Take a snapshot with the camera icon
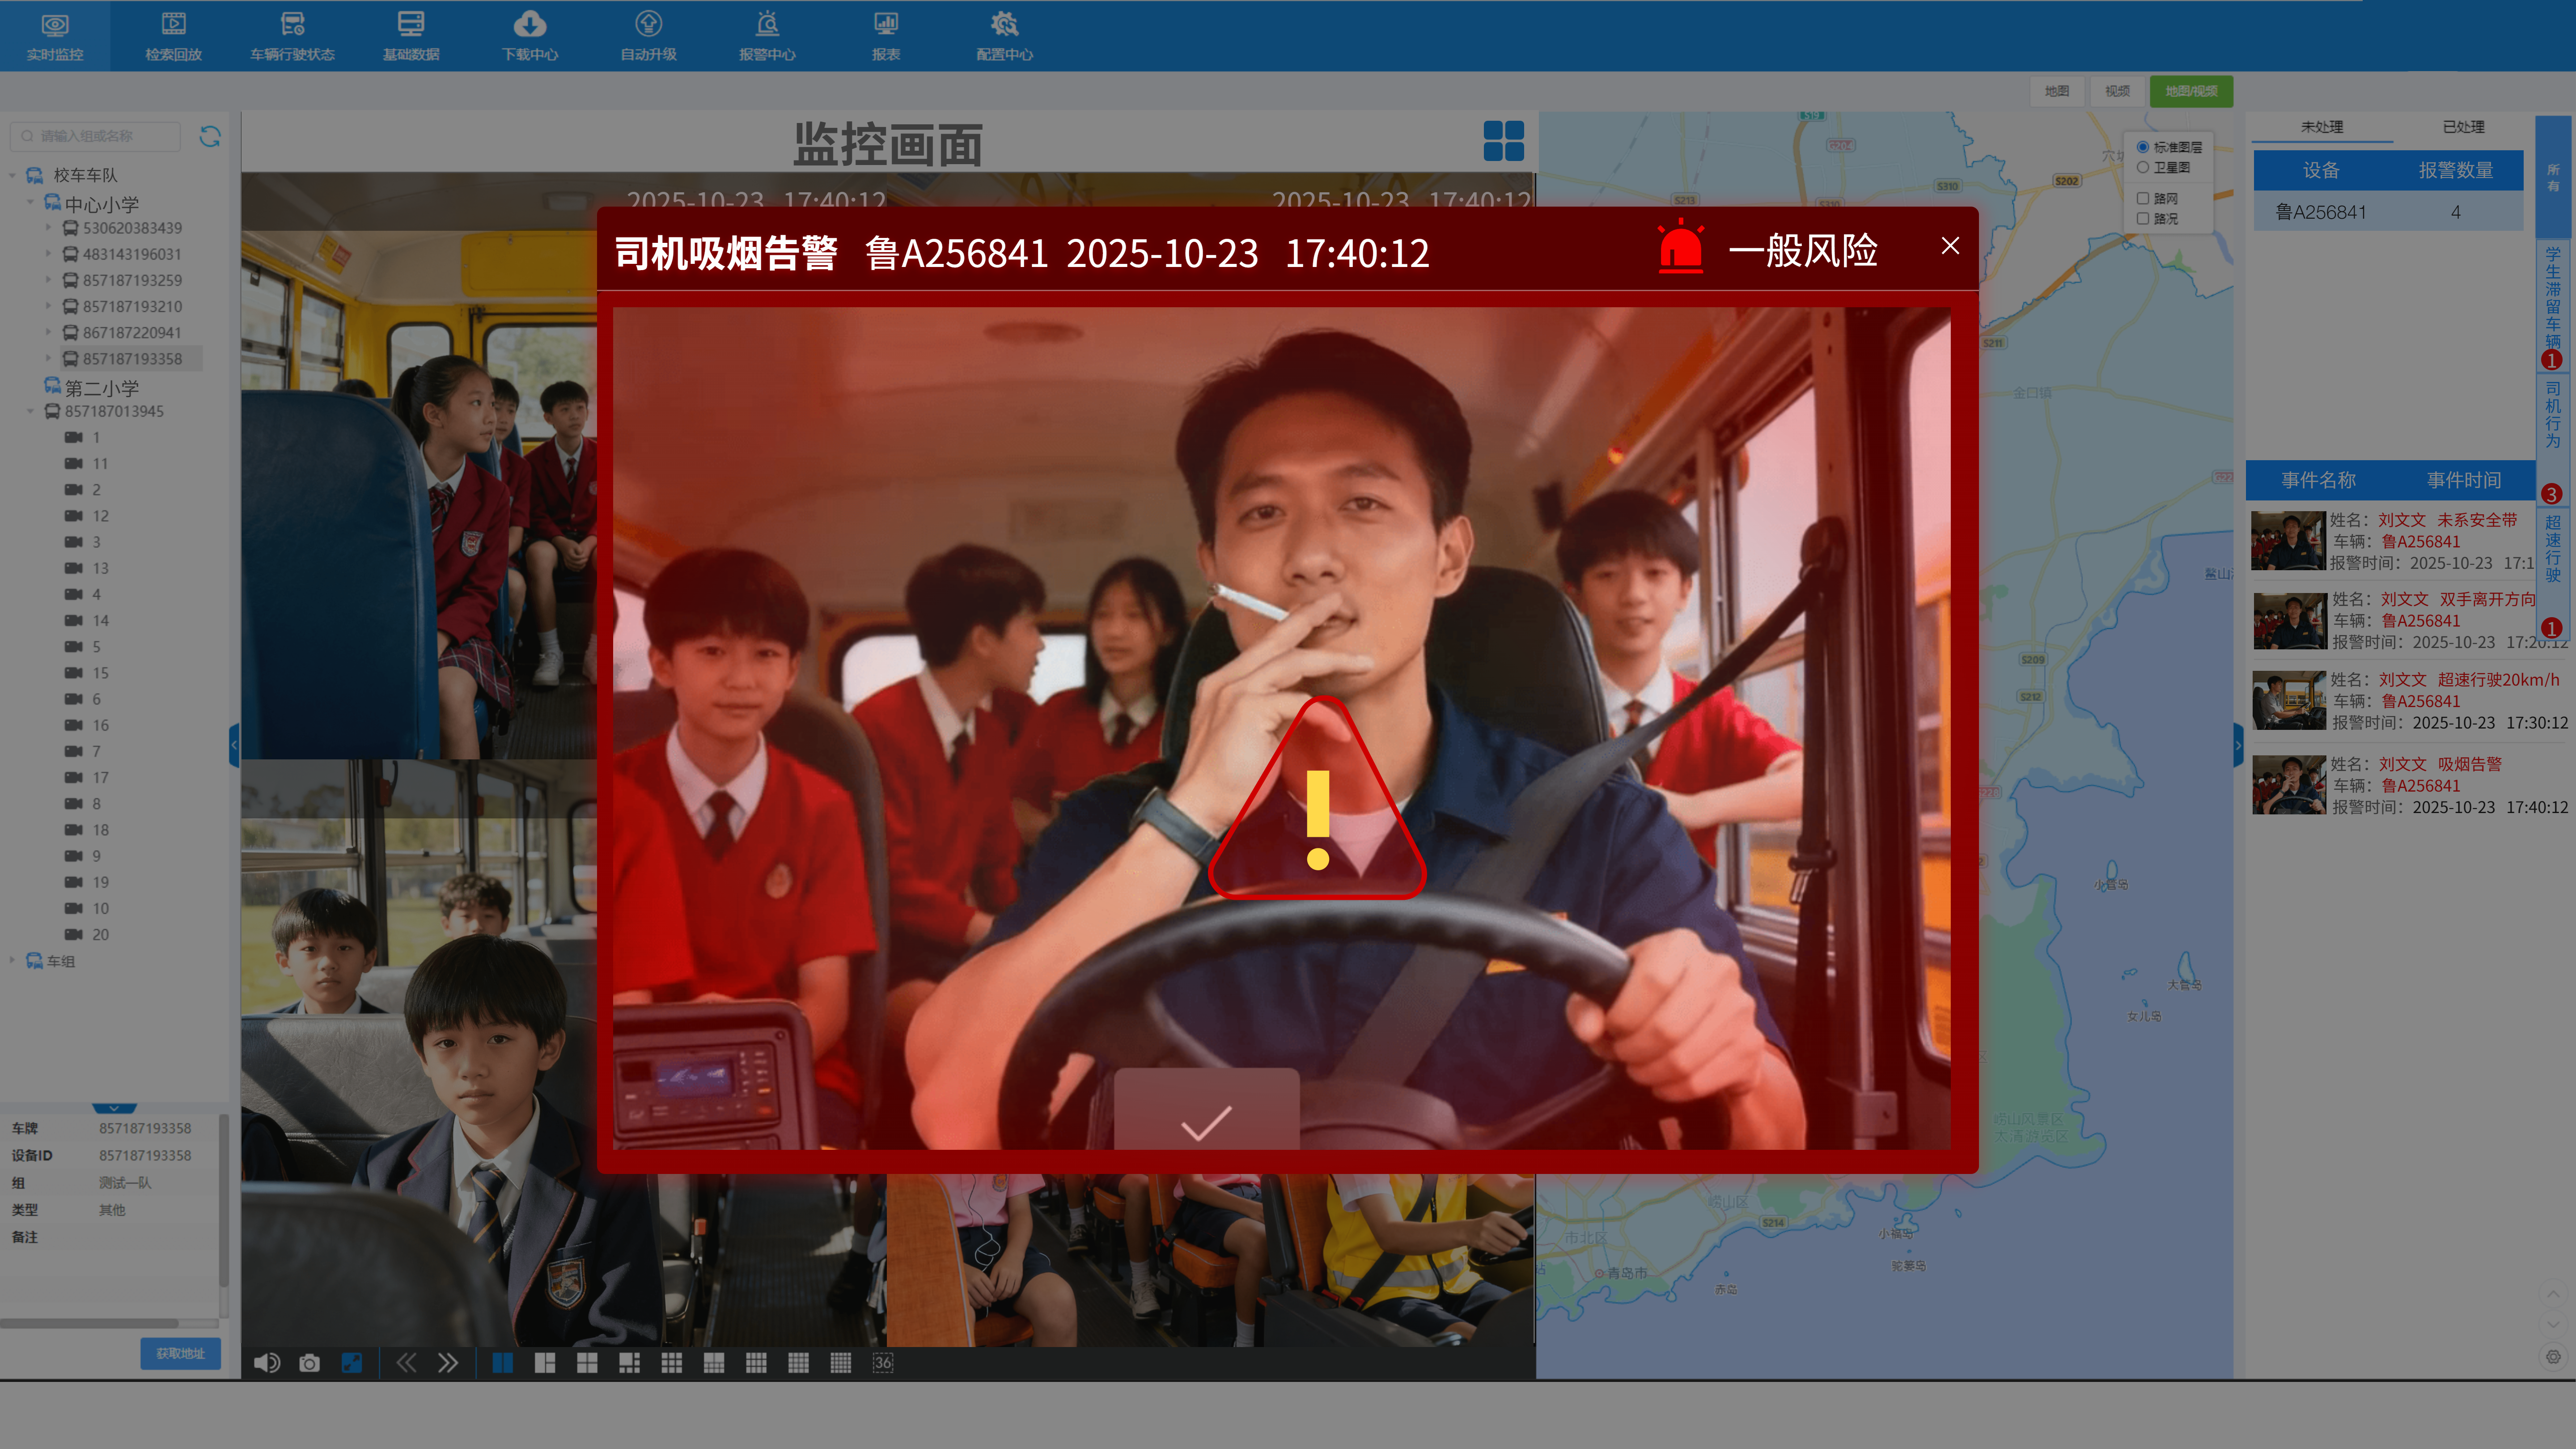 click(310, 1363)
